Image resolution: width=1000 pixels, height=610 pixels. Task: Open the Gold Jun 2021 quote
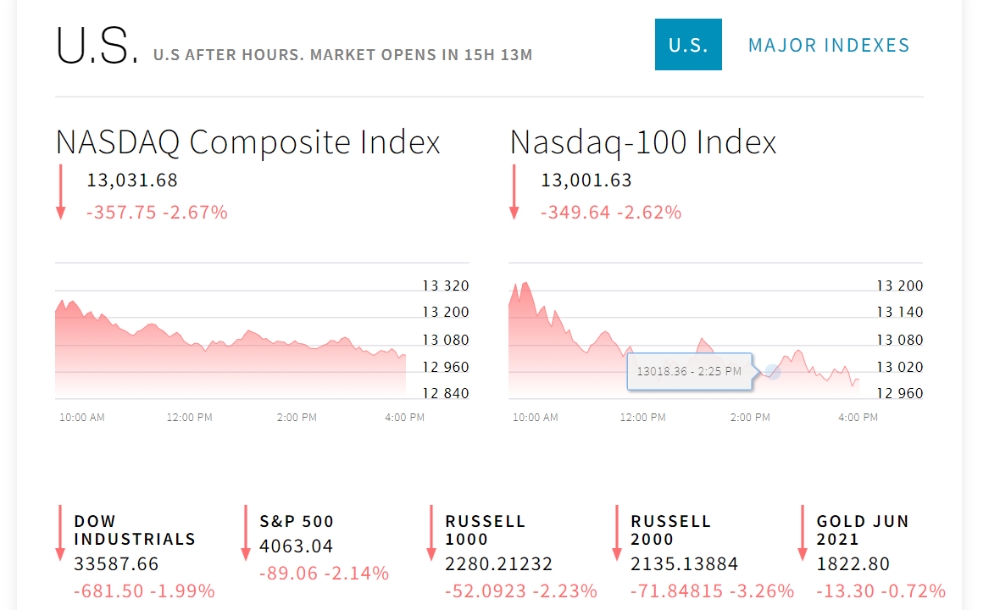pyautogui.click(x=862, y=530)
